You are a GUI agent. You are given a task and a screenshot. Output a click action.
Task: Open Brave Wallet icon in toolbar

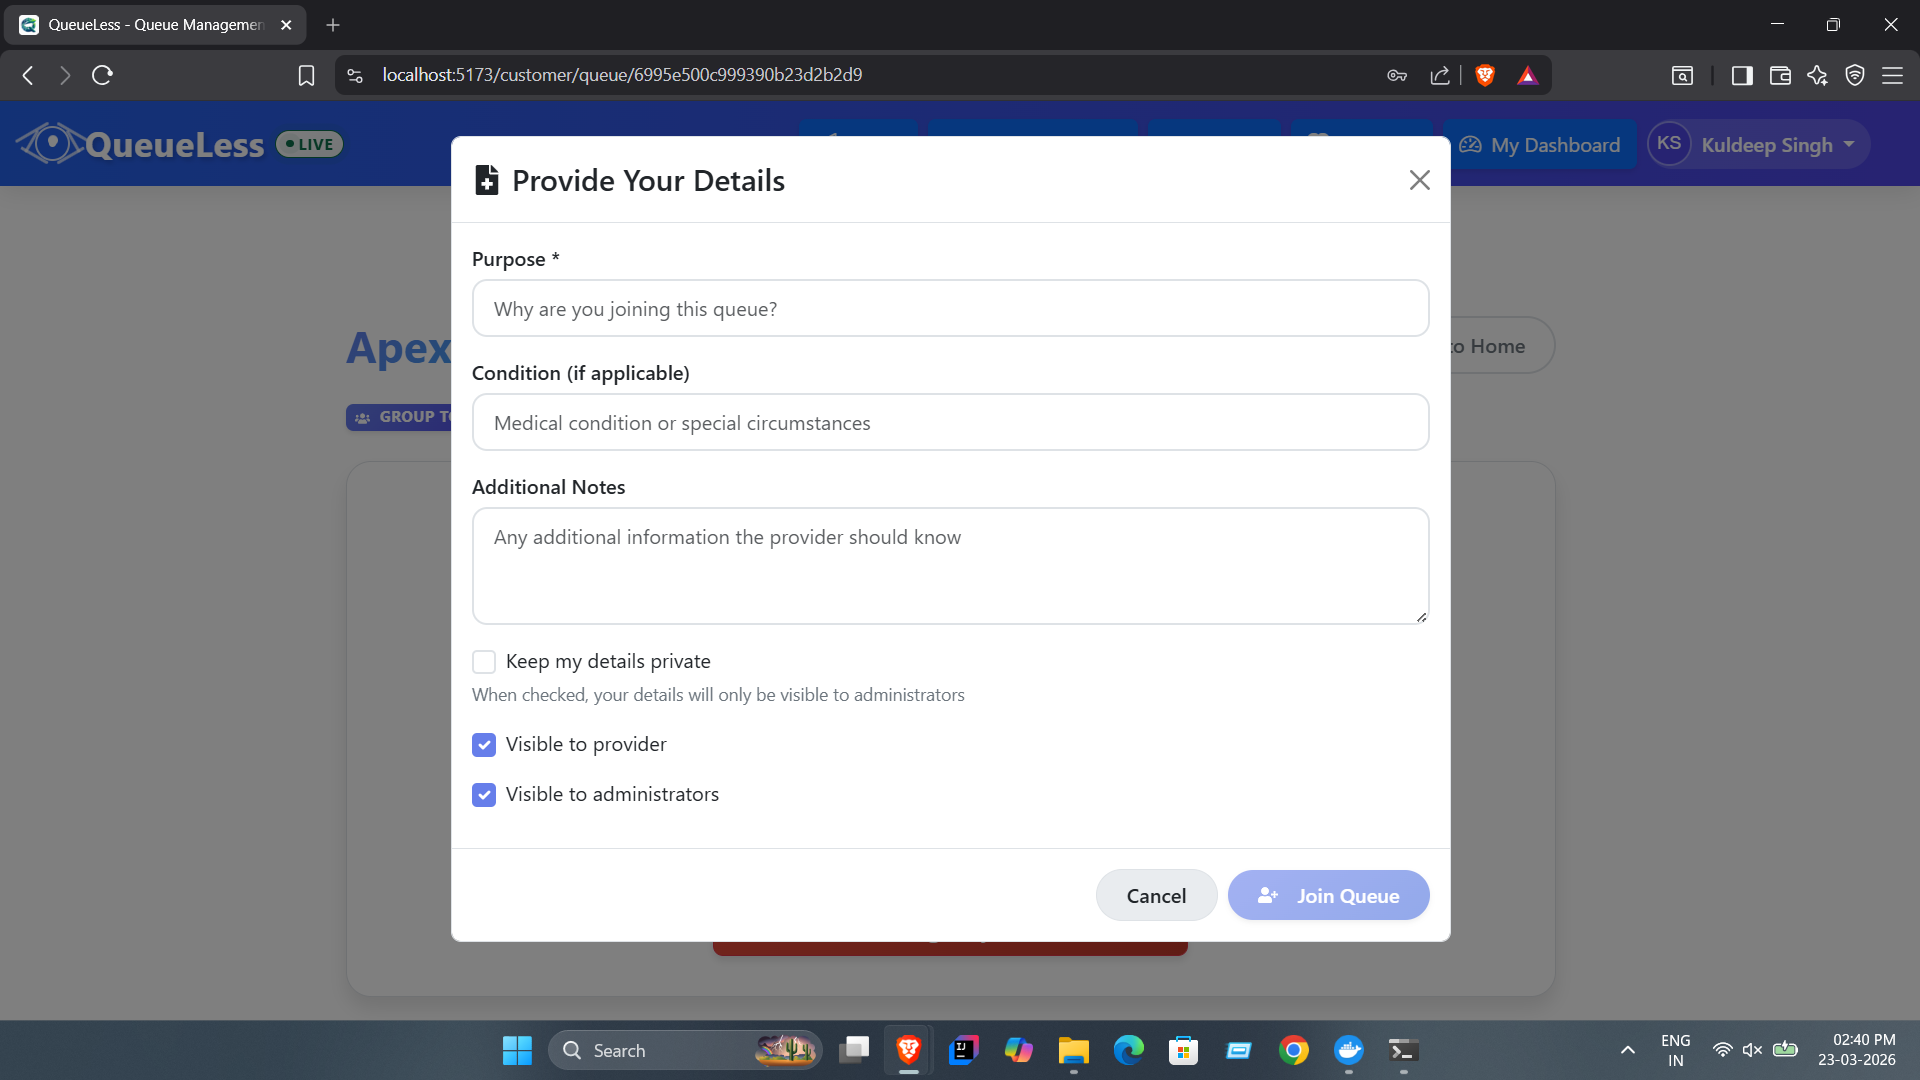tap(1780, 75)
